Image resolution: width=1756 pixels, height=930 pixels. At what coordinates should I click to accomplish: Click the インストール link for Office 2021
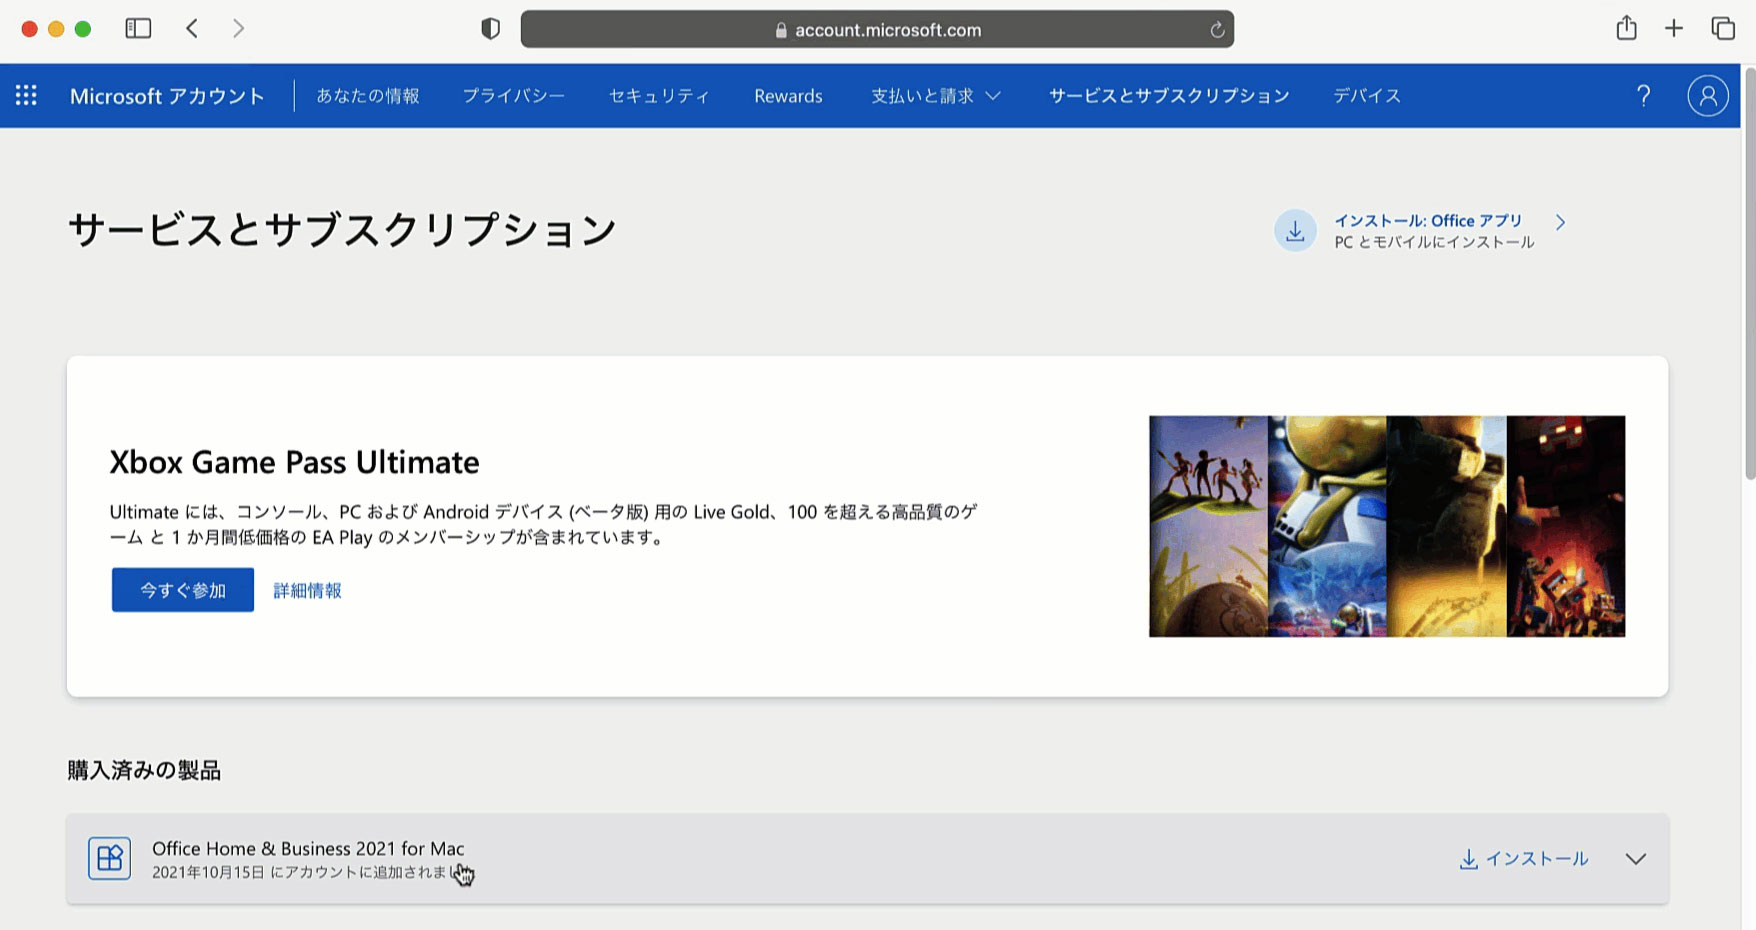(x=1524, y=859)
